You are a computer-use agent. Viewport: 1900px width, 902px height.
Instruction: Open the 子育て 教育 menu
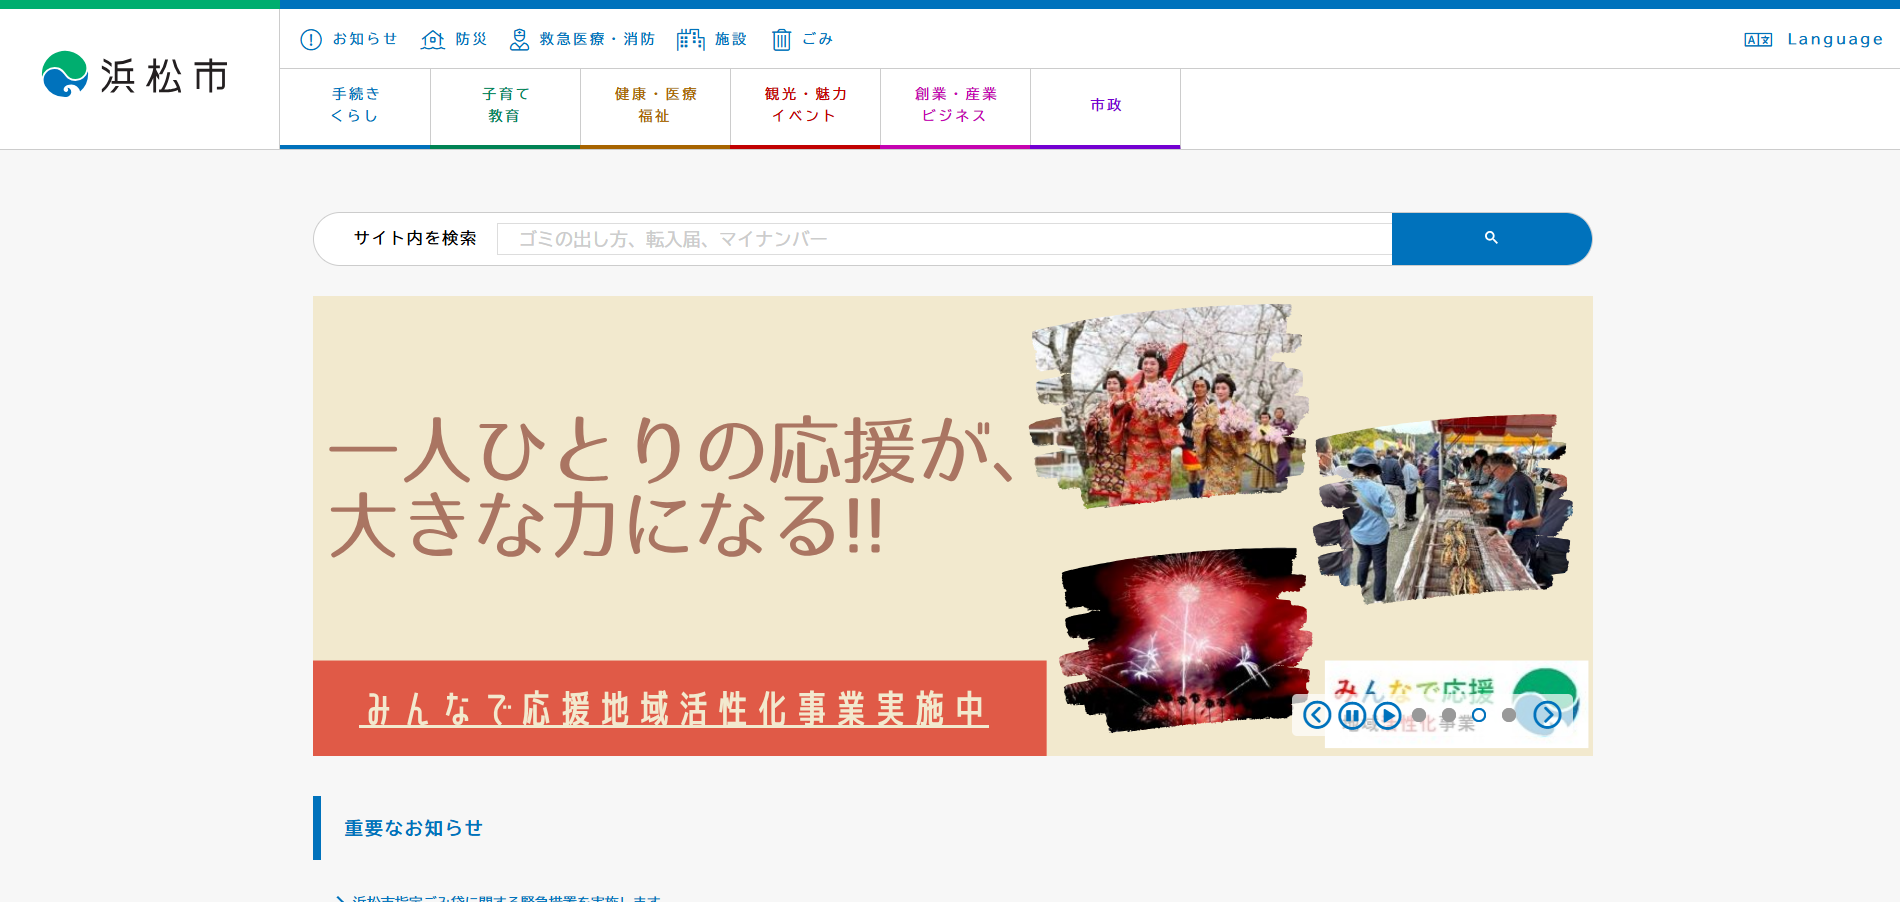505,107
